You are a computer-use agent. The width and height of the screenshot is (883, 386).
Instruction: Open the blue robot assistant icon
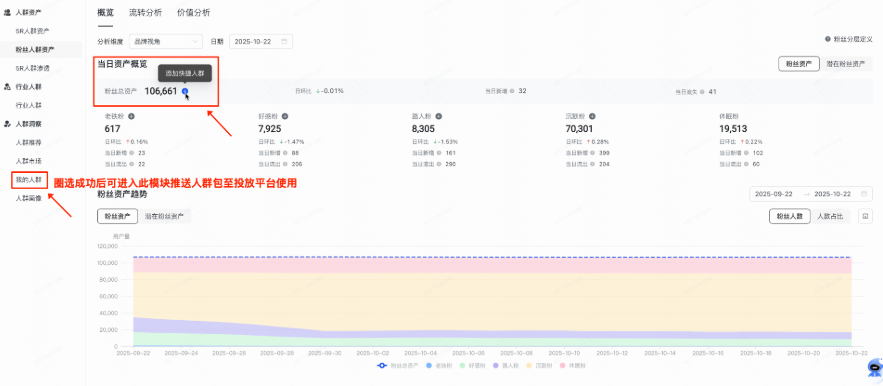pyautogui.click(x=874, y=367)
